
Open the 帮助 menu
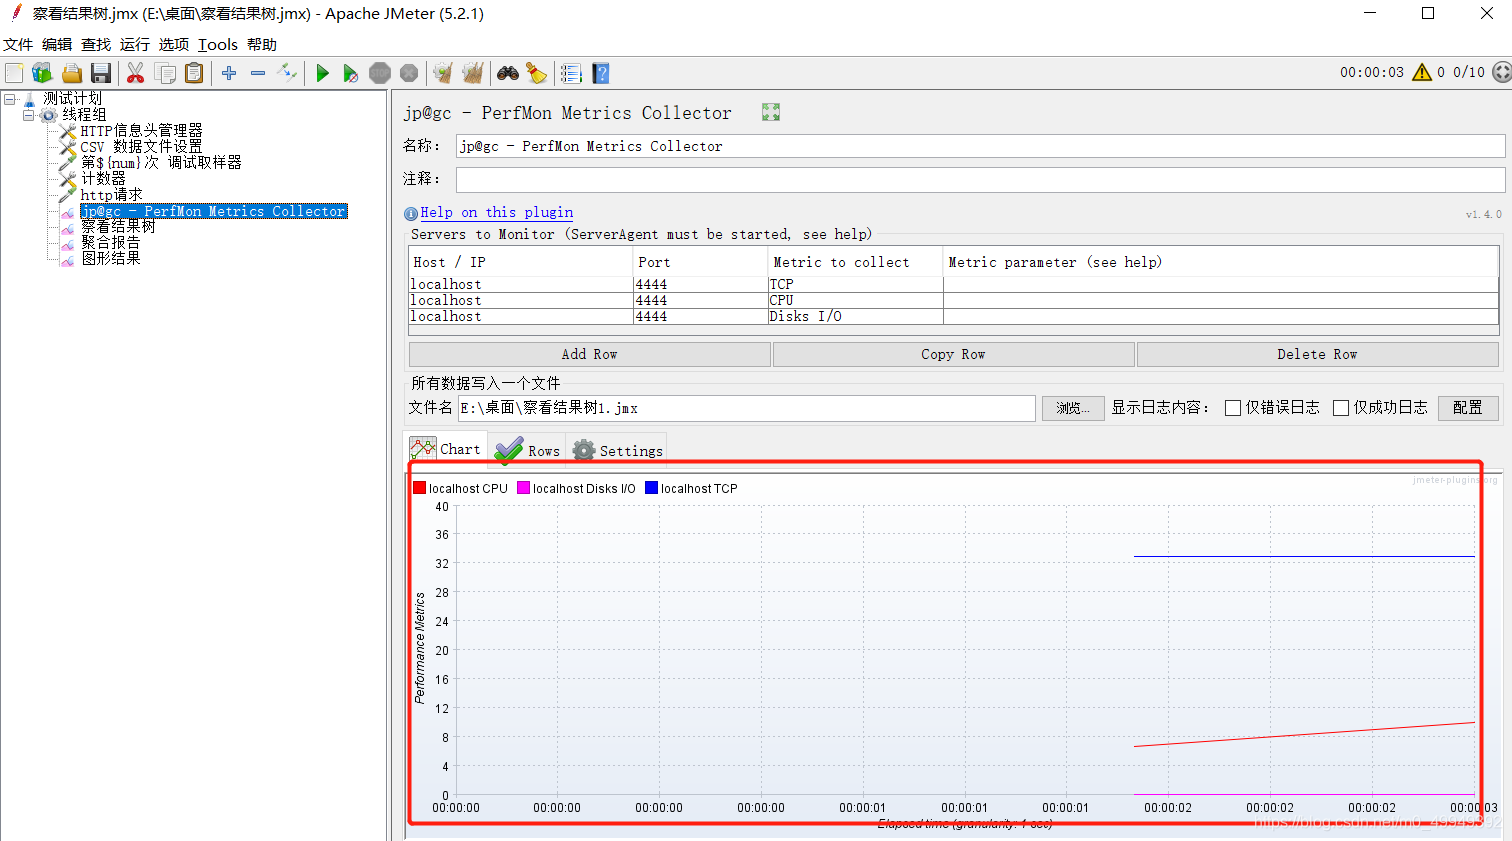tap(262, 44)
